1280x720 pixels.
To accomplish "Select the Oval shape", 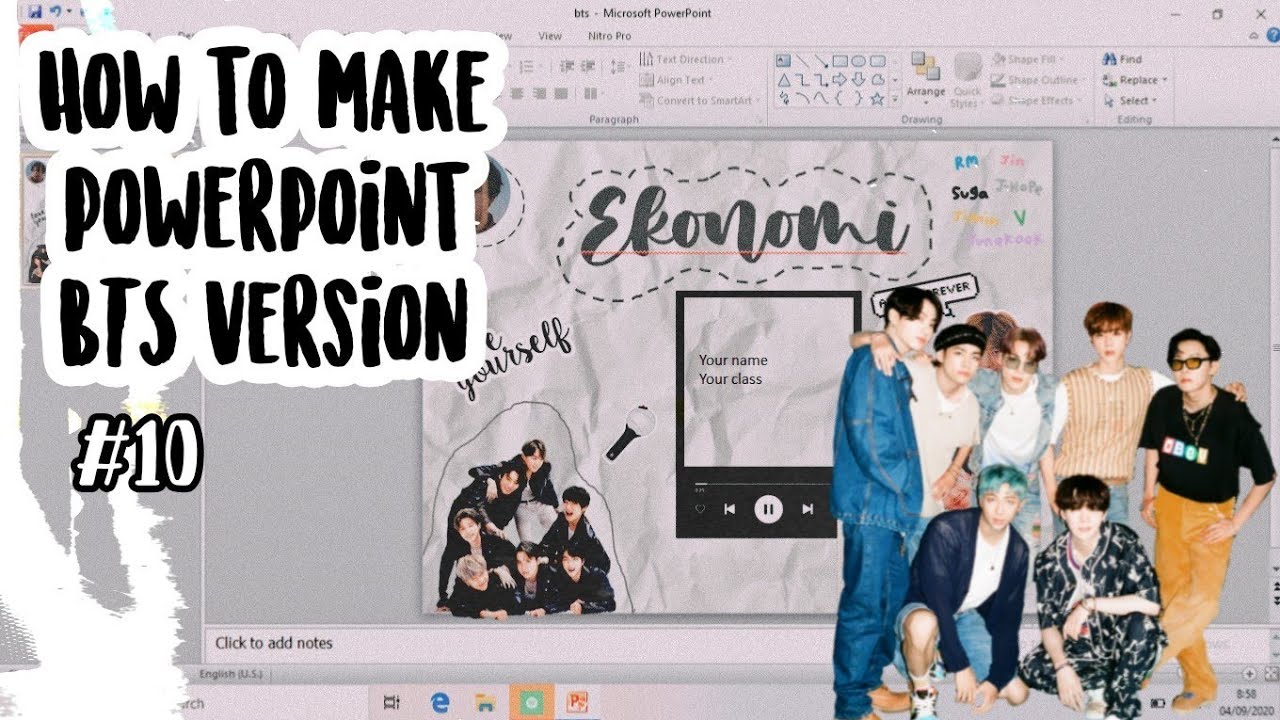I will tap(858, 61).
